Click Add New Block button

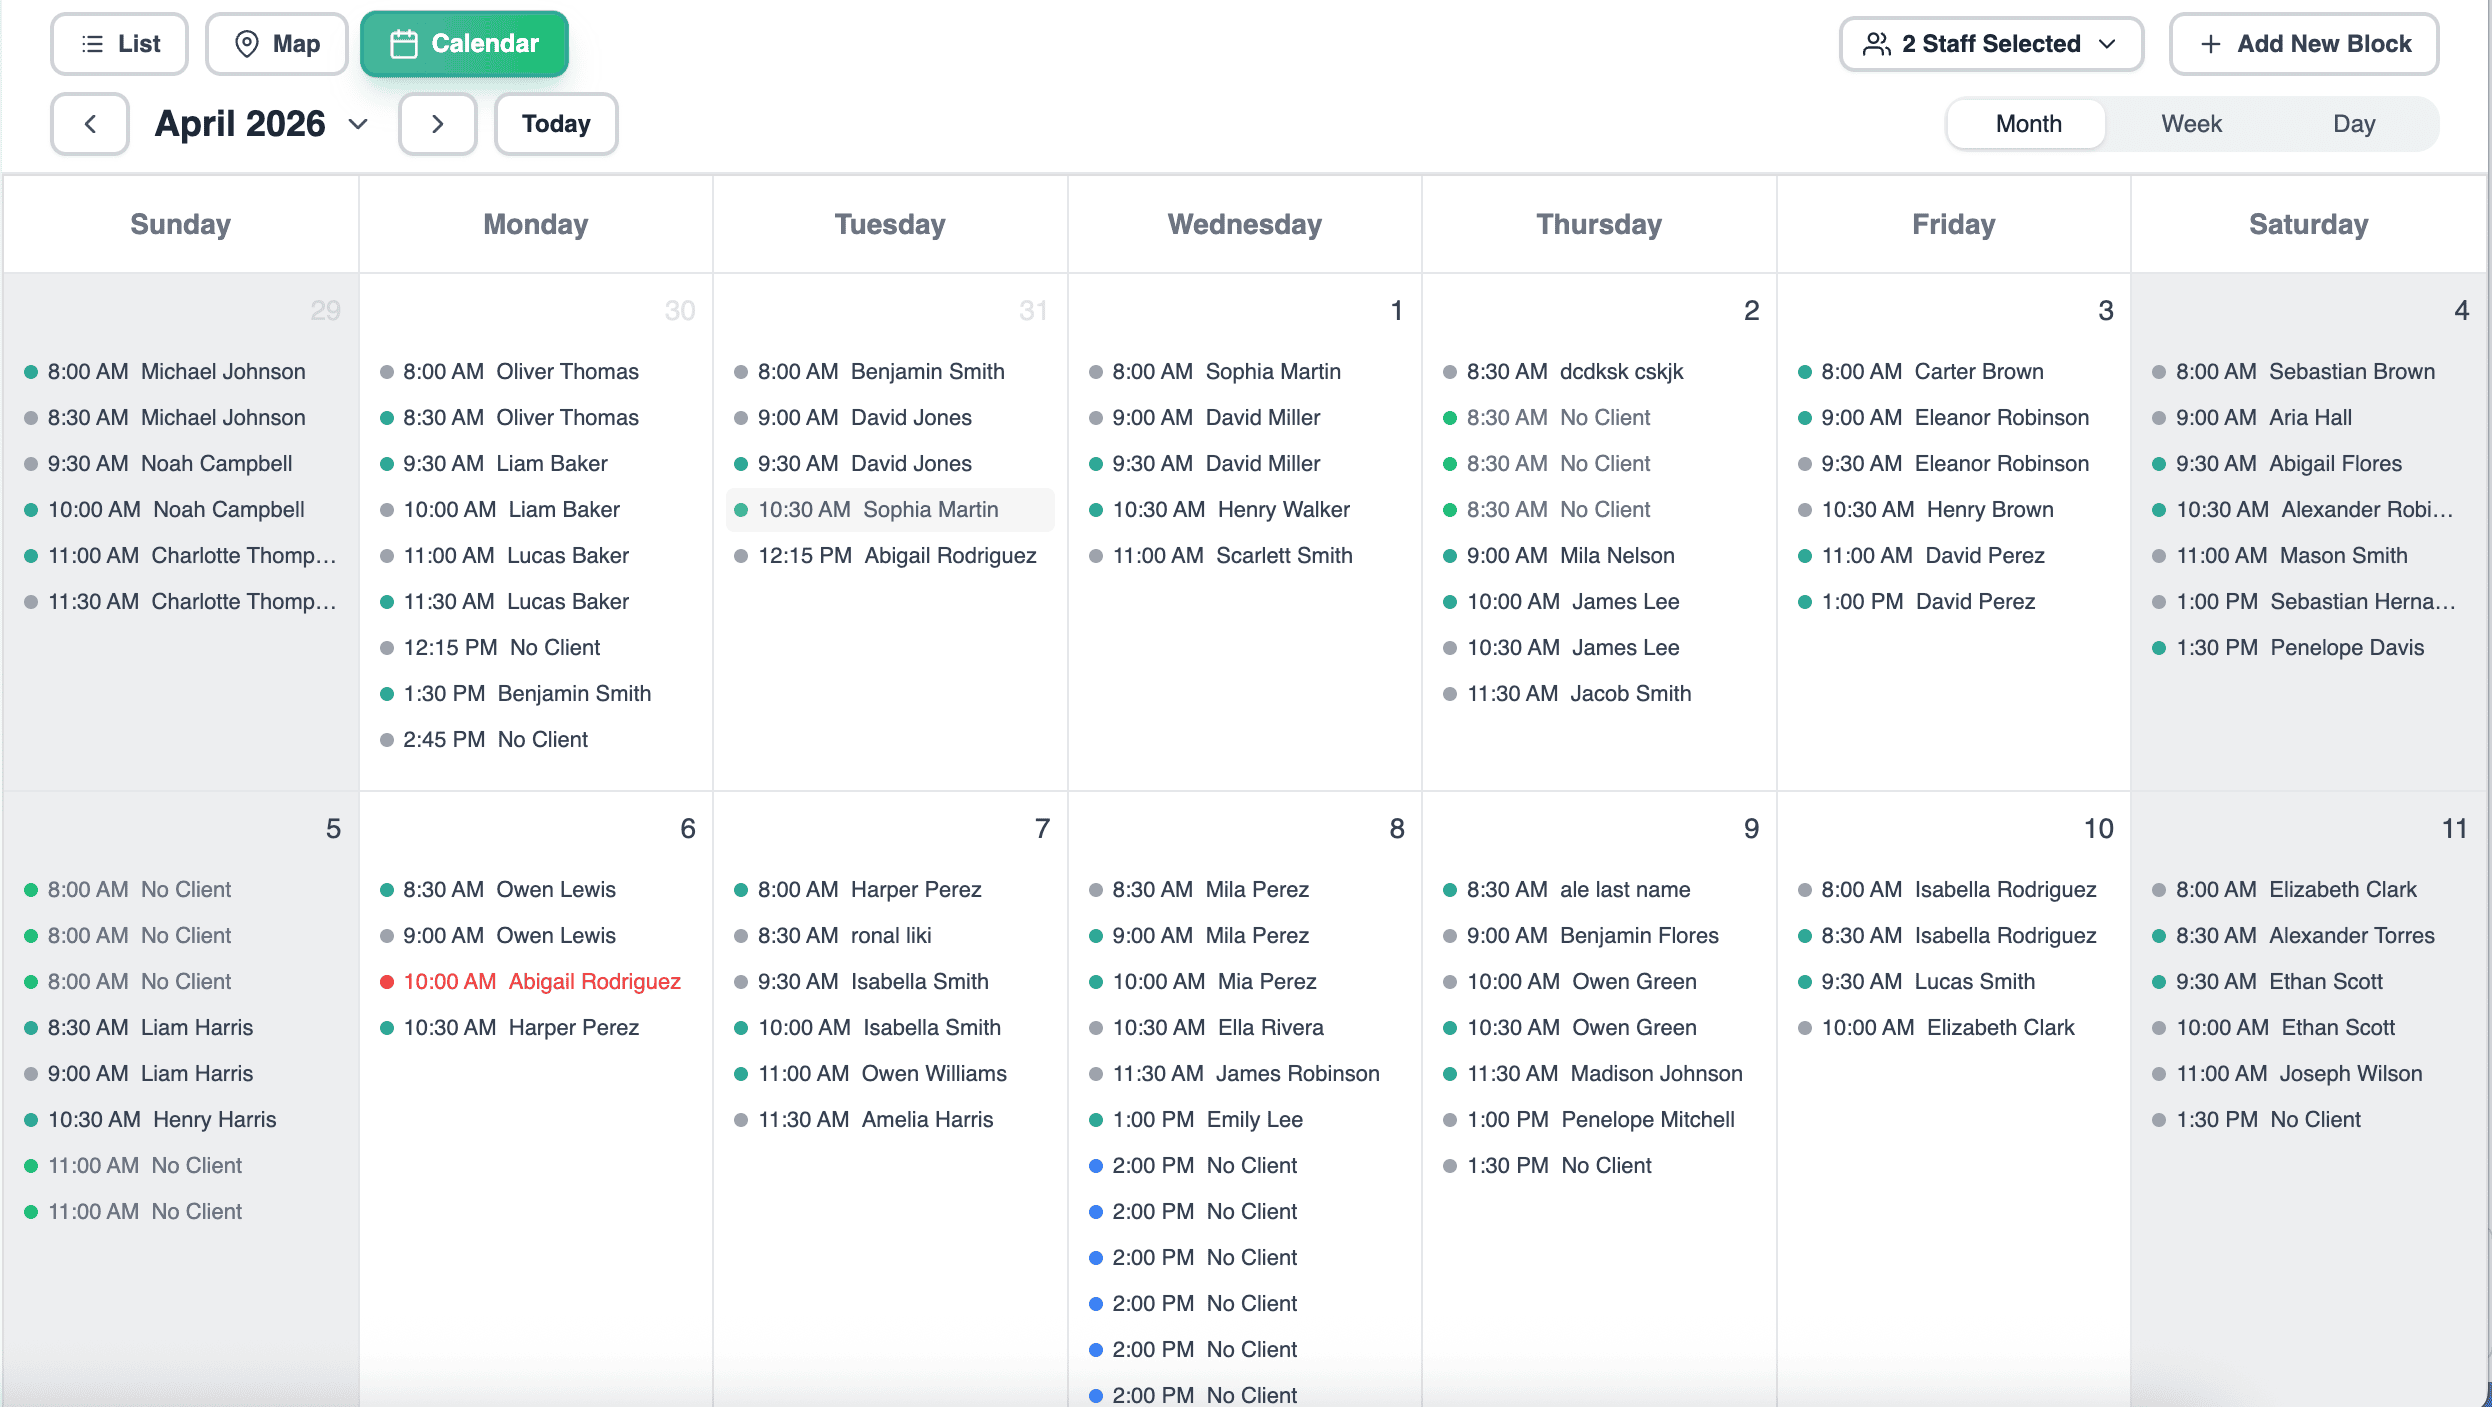click(x=2303, y=44)
